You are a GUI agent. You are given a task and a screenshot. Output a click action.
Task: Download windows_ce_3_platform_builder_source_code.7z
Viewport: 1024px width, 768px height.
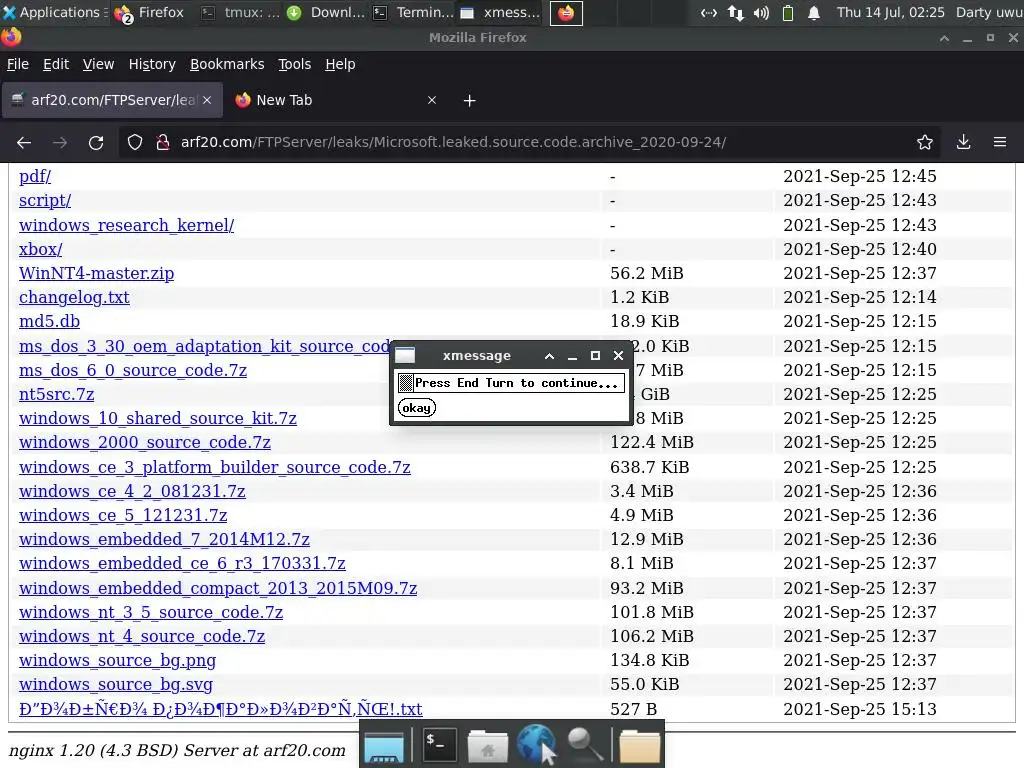(x=215, y=468)
